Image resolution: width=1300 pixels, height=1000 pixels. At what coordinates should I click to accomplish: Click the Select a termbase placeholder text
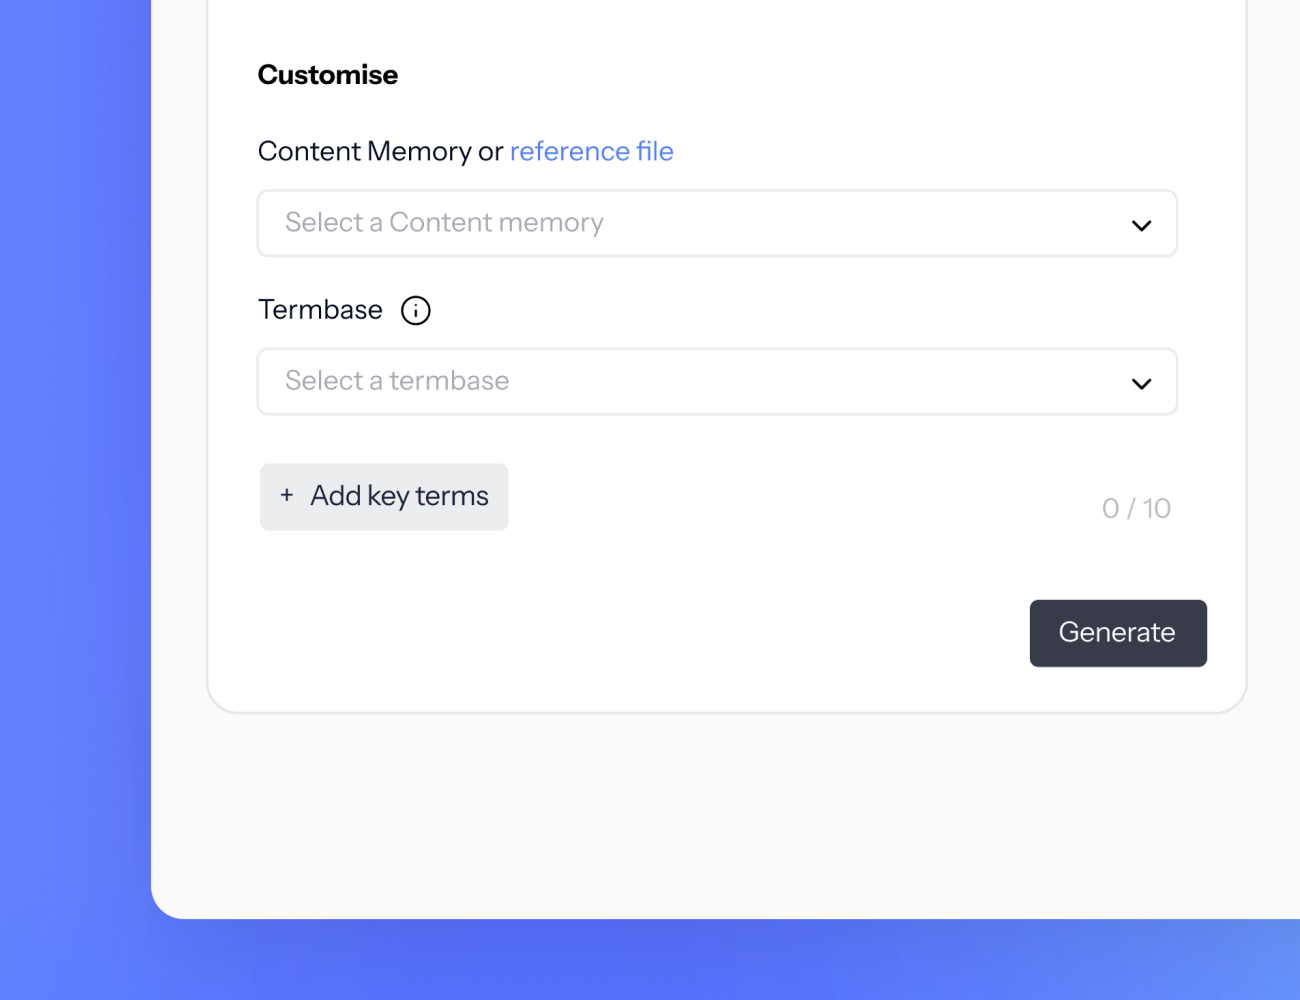[397, 380]
